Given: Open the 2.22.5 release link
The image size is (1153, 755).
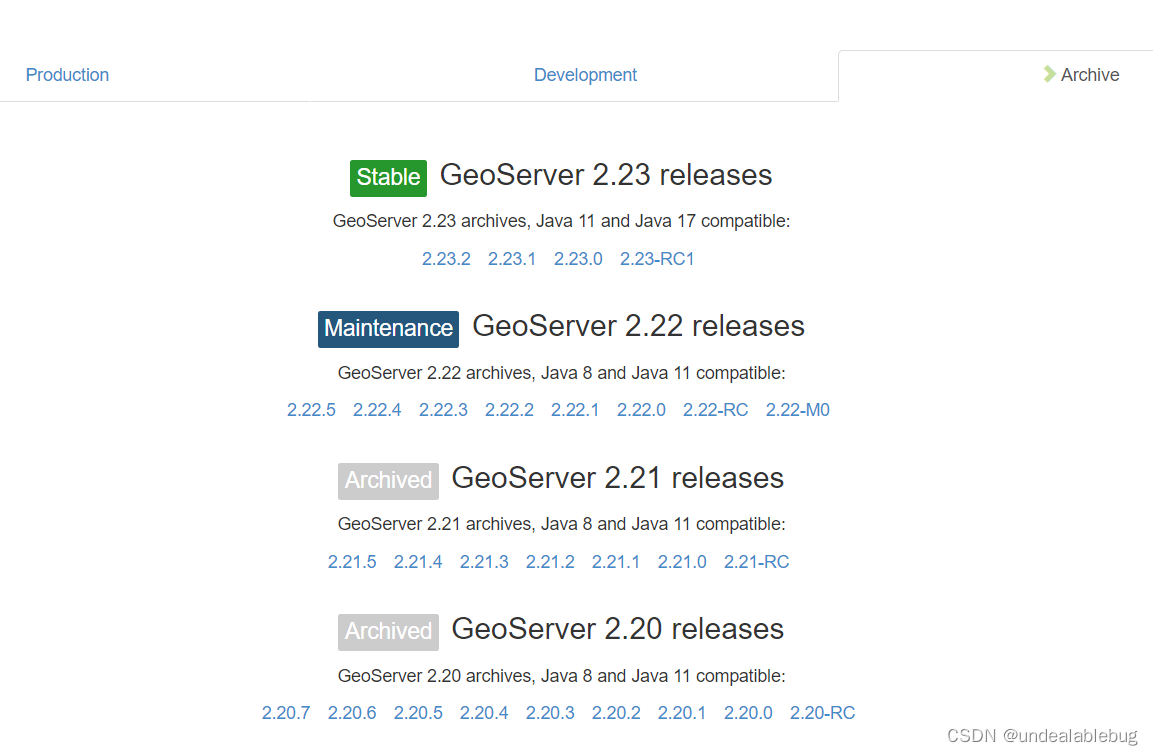Looking at the screenshot, I should pos(311,410).
